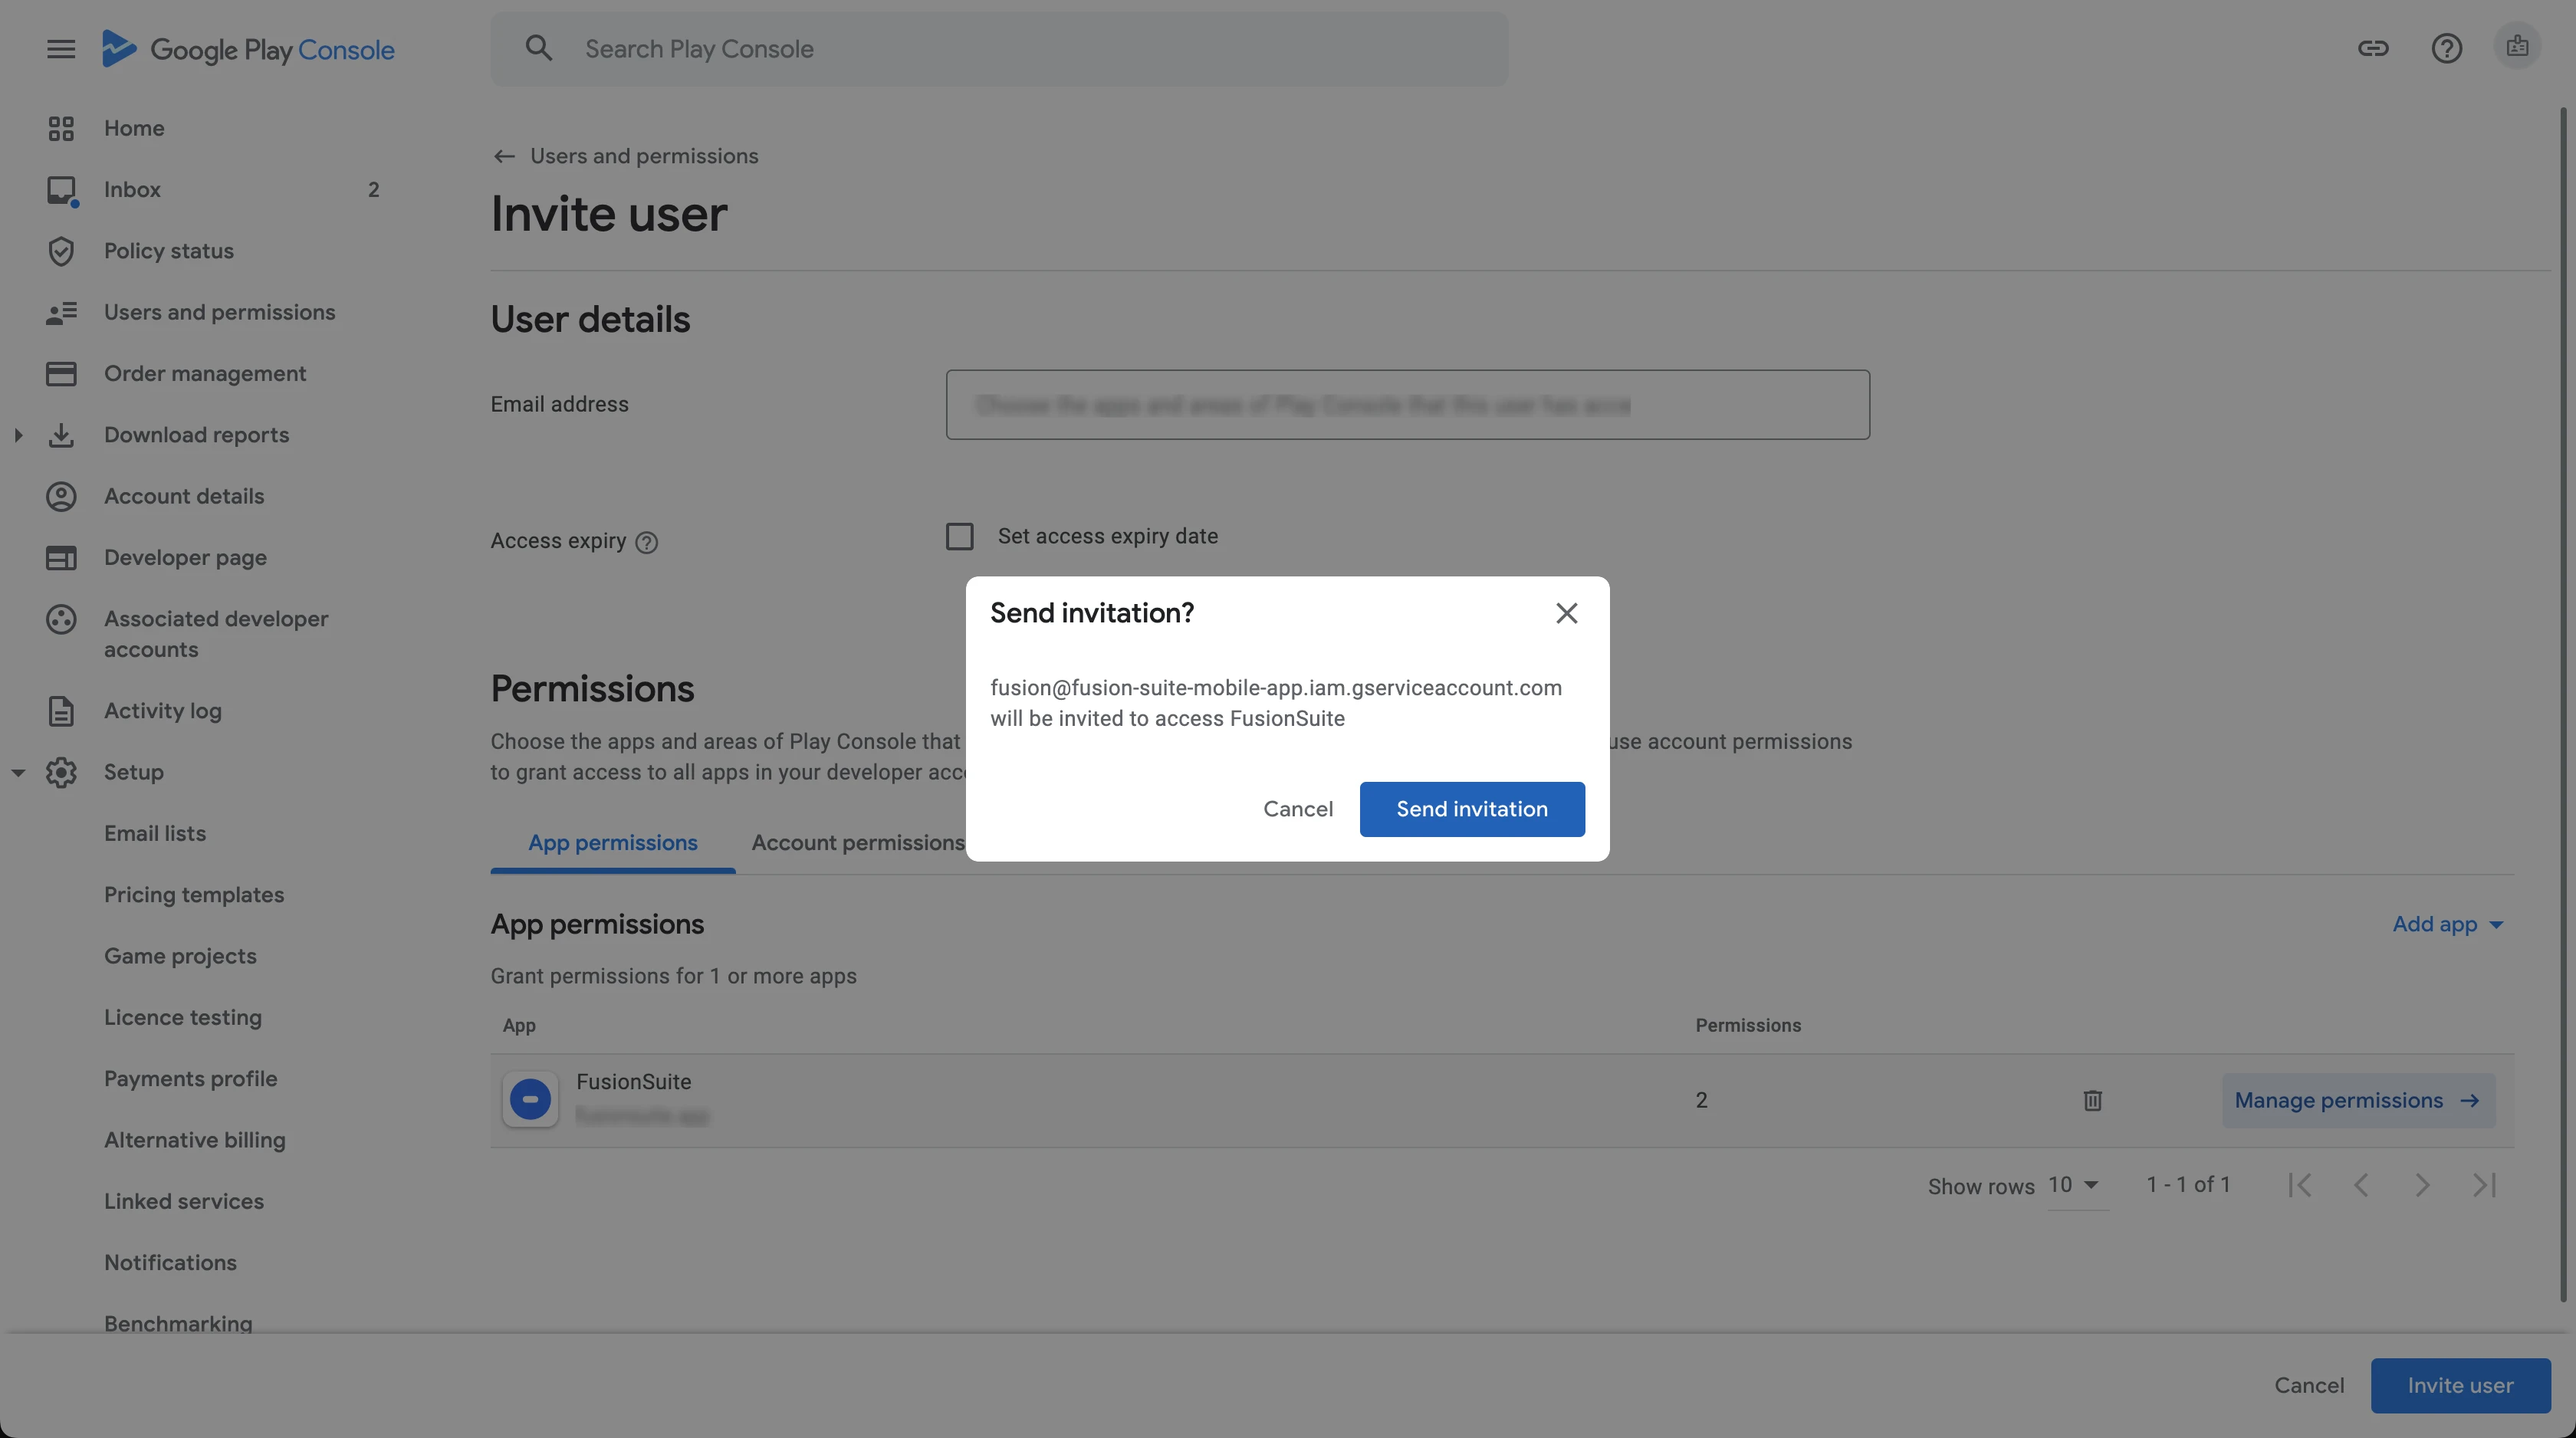Enable Set access expiry date checkbox

tap(959, 537)
